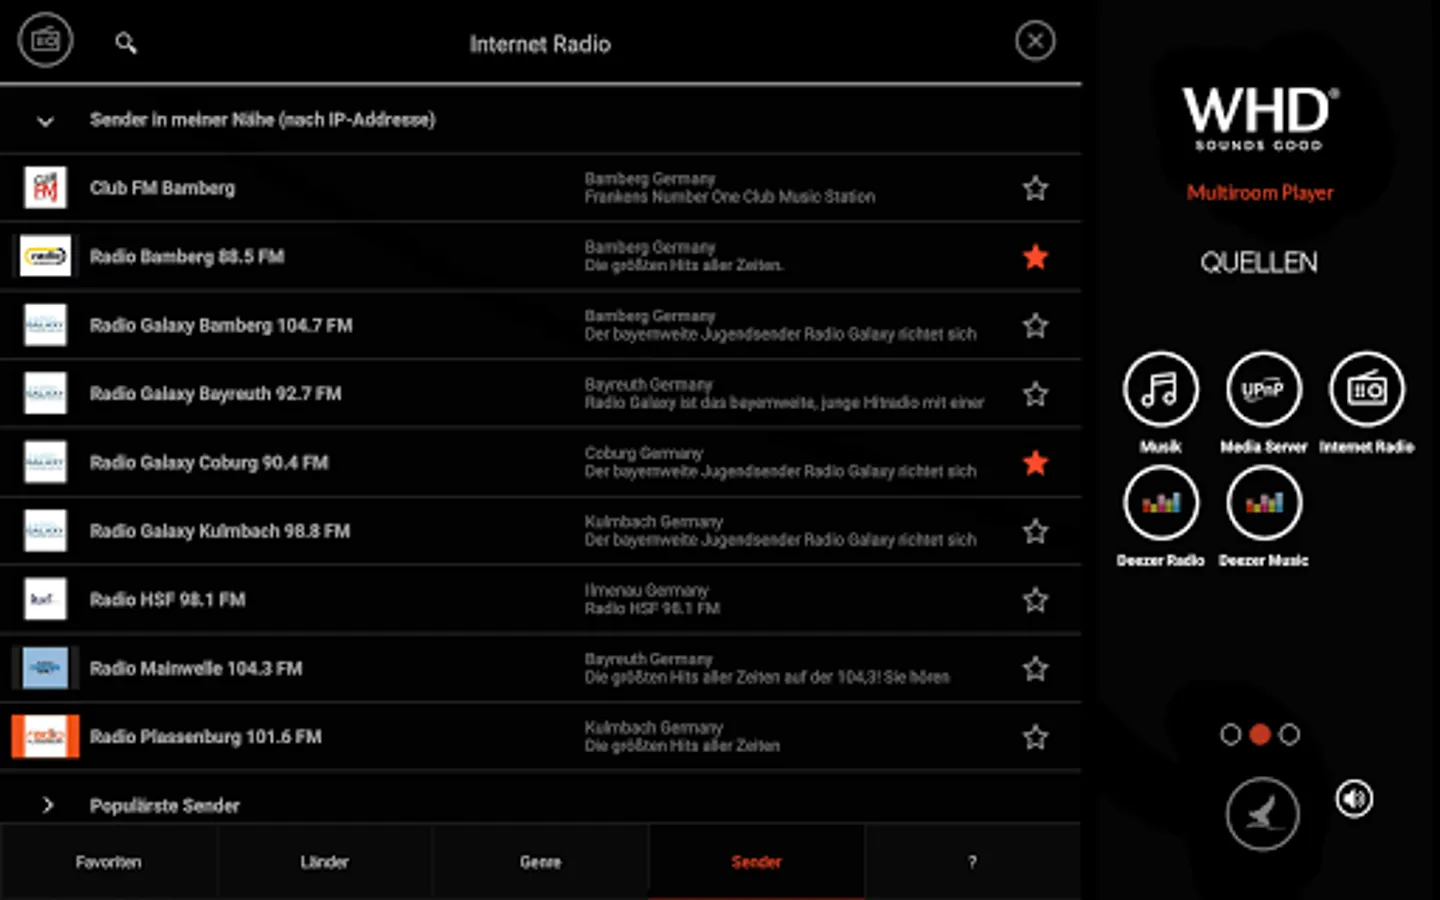Favorite Radio Plassenburg 101.6 FM star

1035,737
